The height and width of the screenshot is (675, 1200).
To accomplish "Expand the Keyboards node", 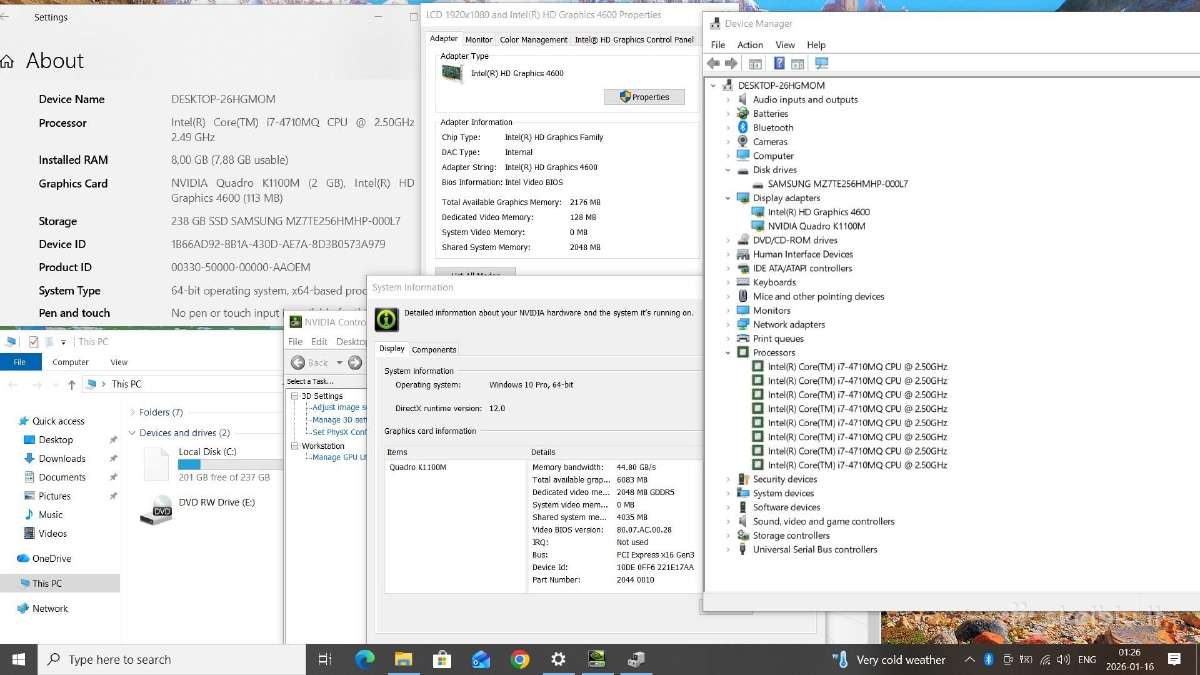I will coord(728,282).
